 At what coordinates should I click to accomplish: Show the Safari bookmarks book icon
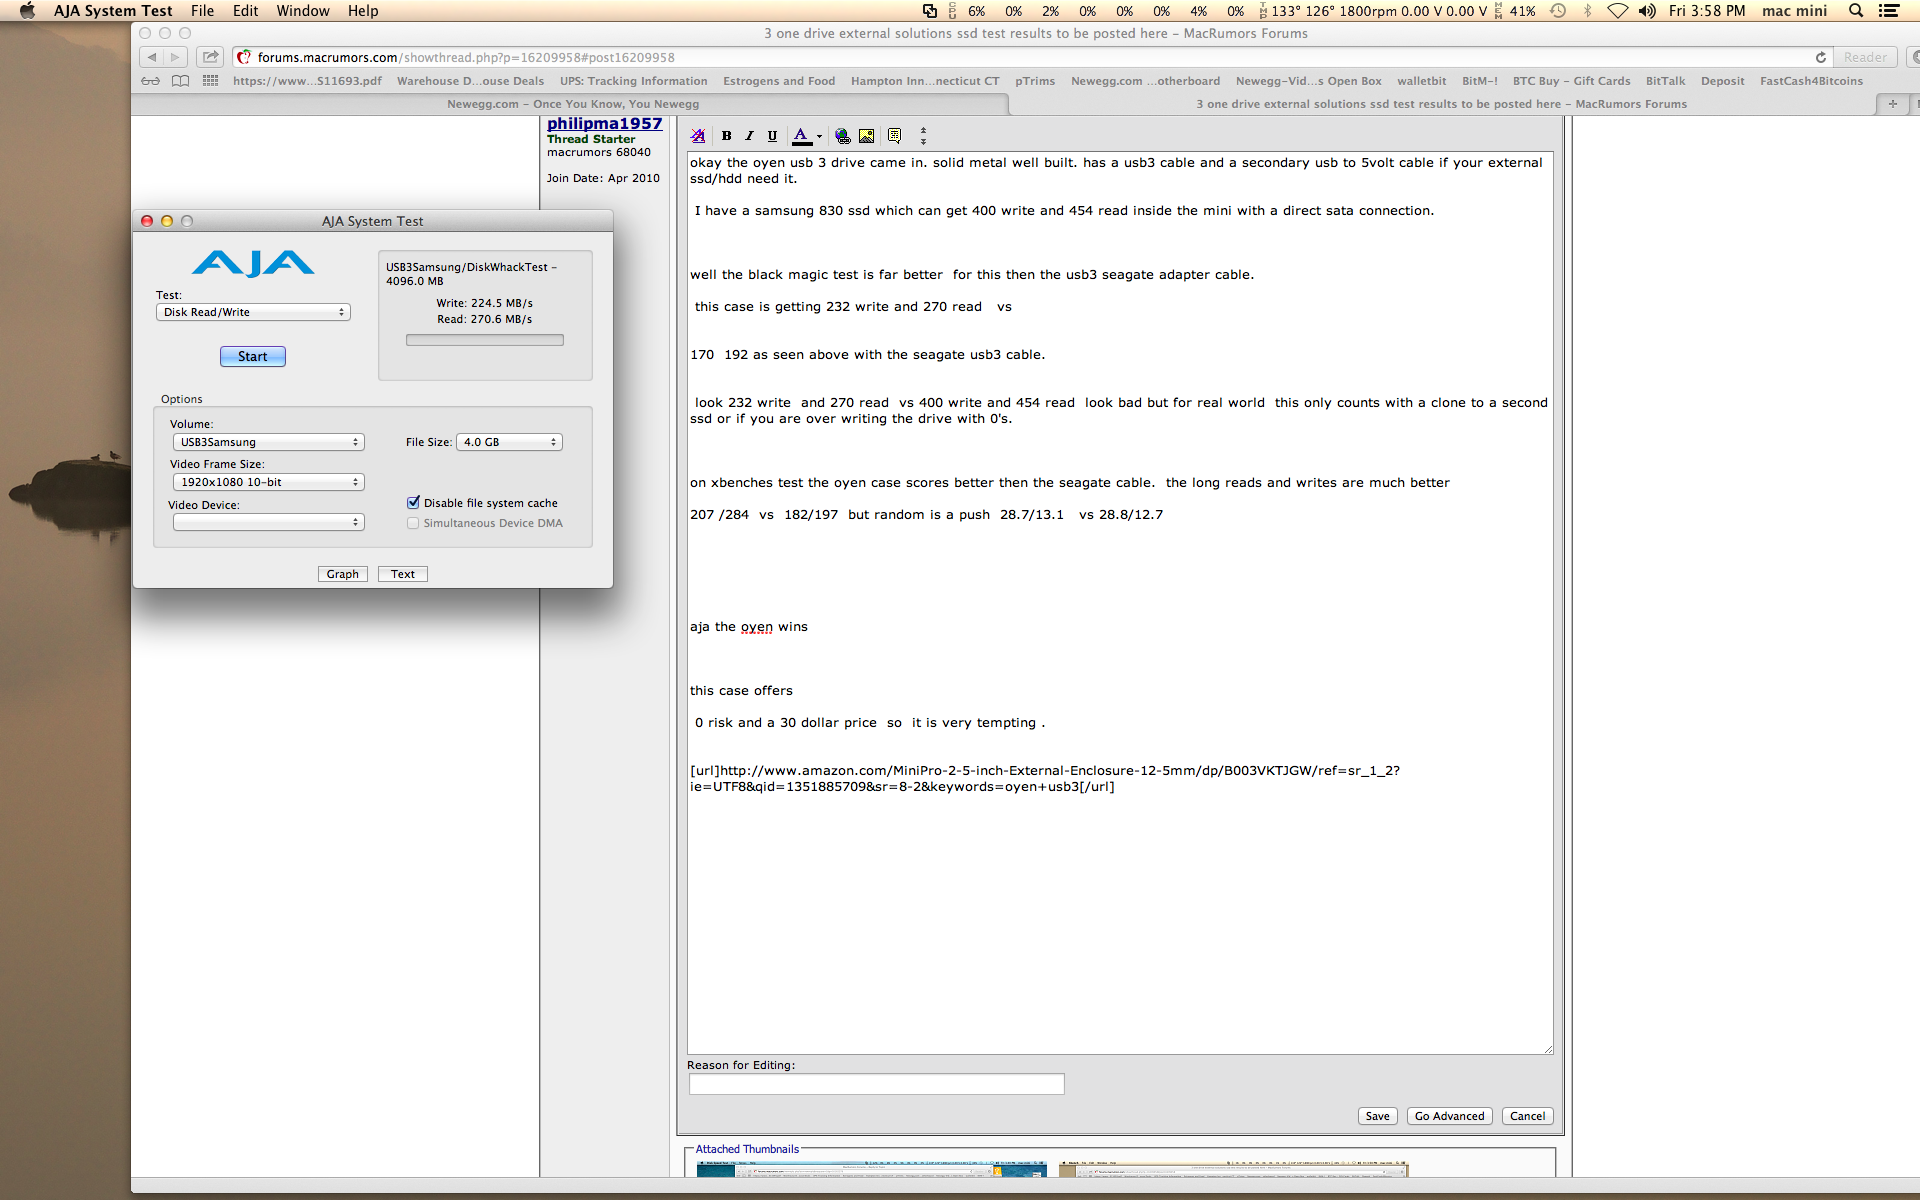coord(180,81)
